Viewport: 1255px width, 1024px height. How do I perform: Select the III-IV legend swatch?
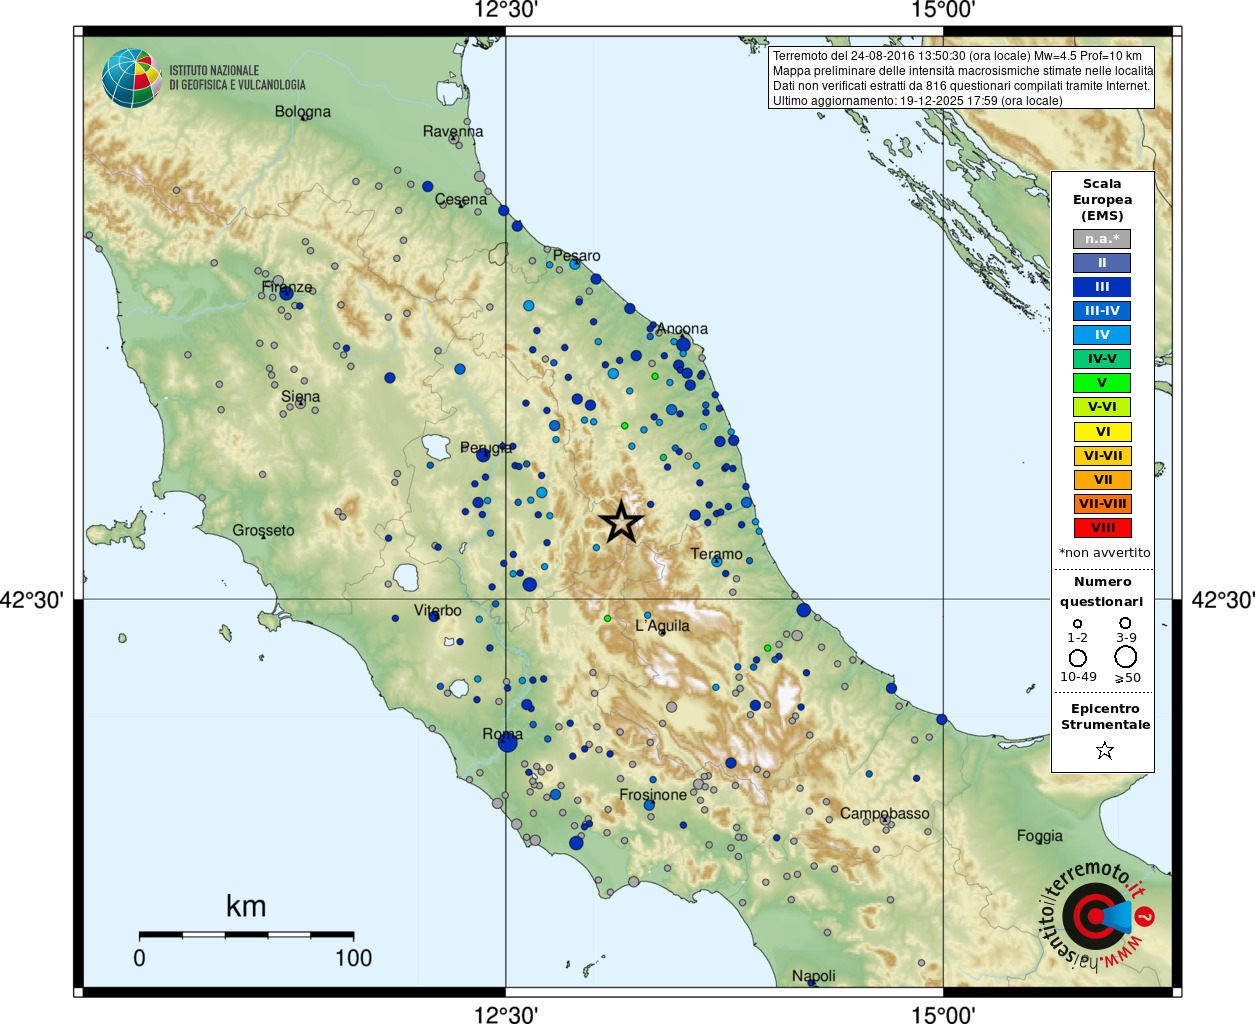1102,311
